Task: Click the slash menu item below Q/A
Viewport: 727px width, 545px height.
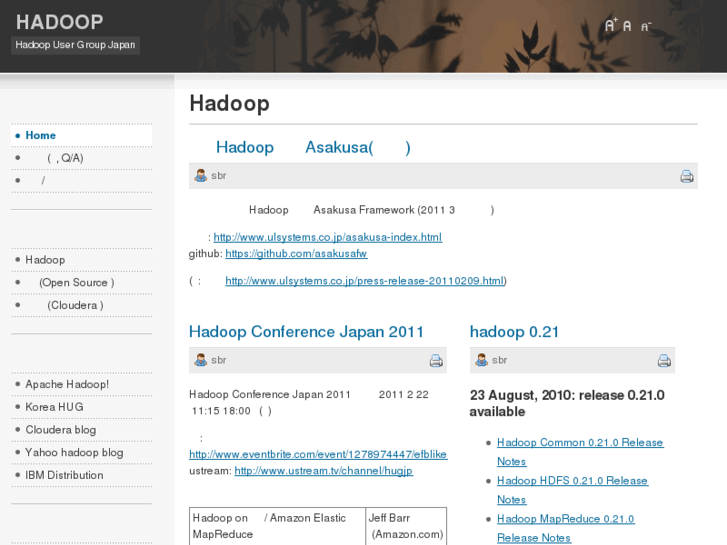Action: tap(82, 181)
